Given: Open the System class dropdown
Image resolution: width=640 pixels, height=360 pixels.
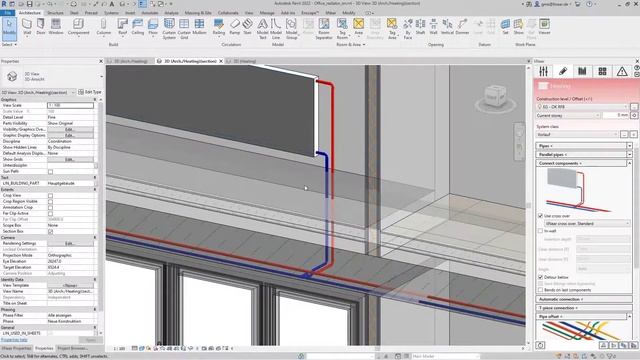Looking at the screenshot, I should tap(577, 134).
